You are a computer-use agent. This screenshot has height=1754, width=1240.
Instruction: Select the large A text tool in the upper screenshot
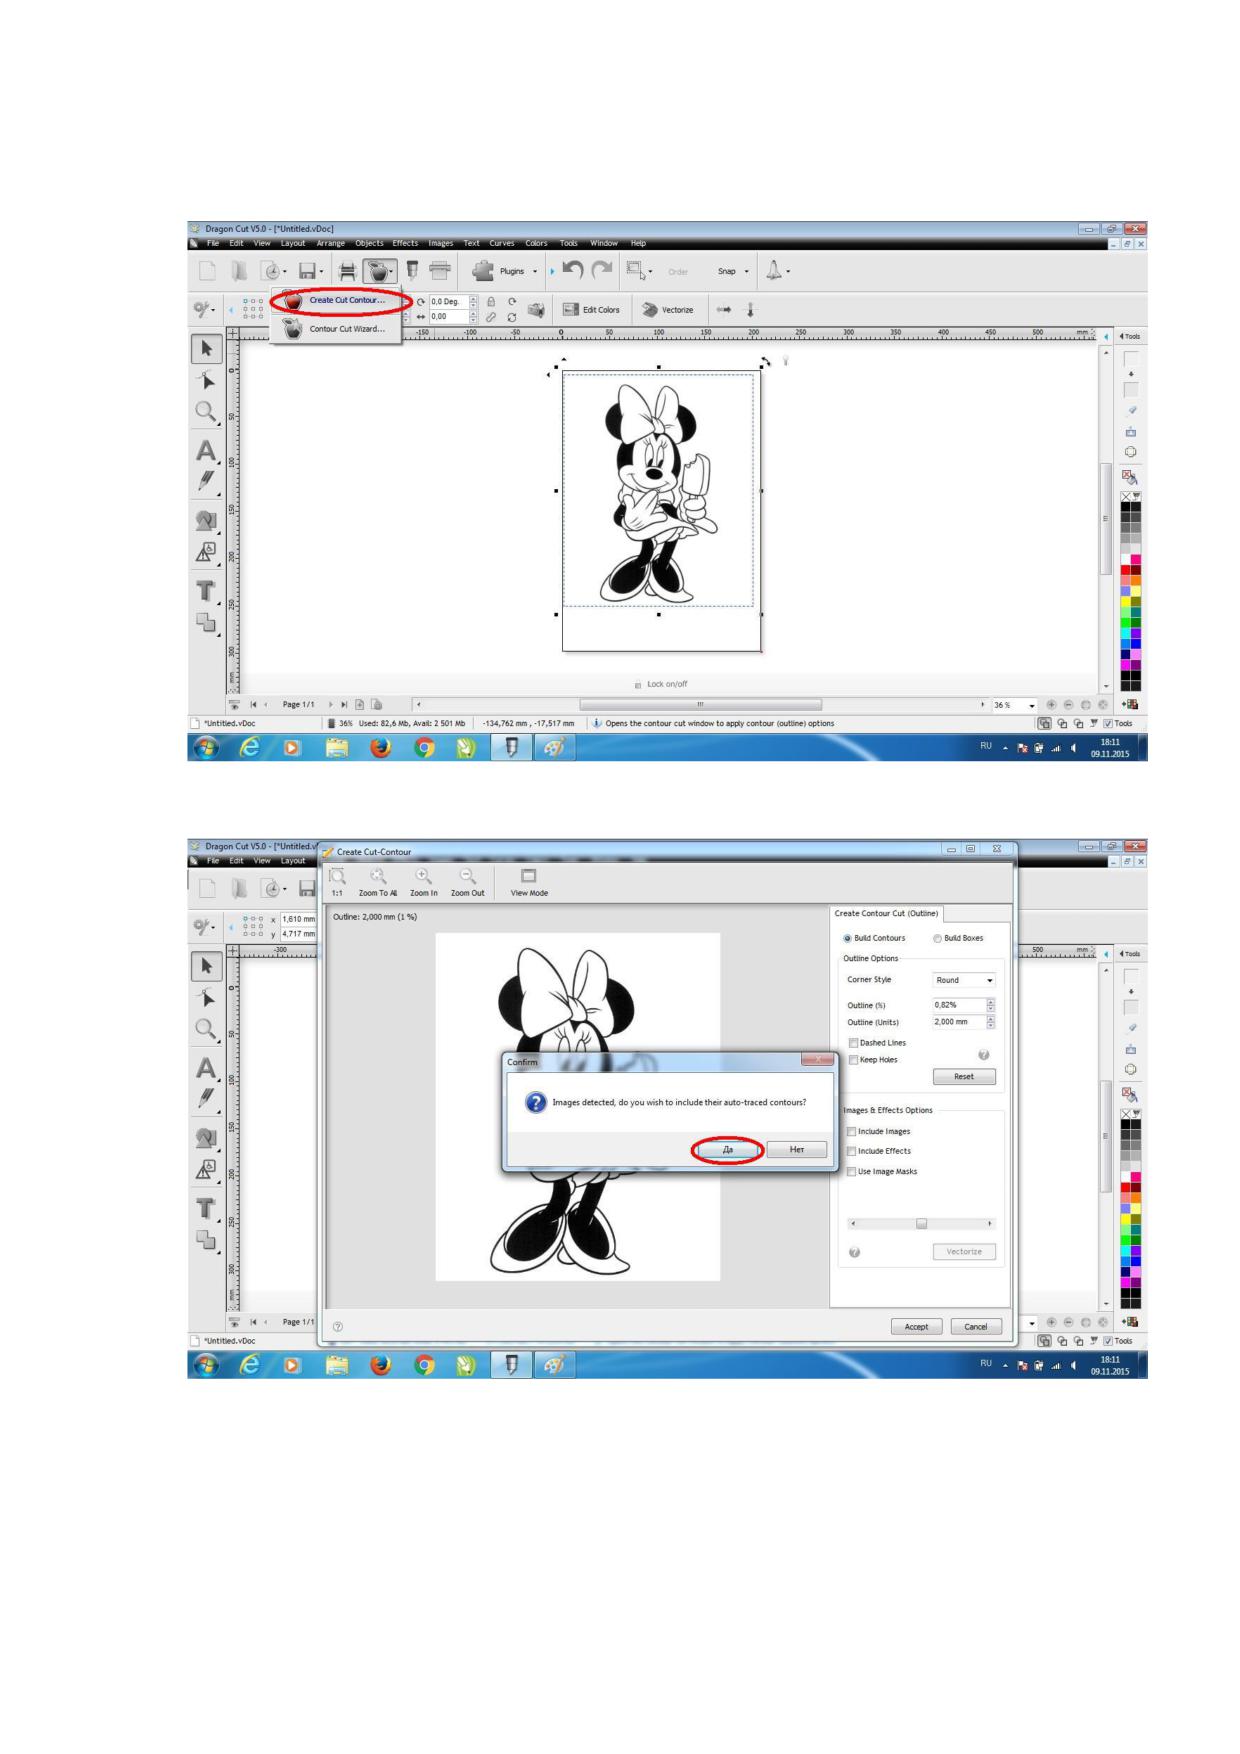click(x=206, y=450)
